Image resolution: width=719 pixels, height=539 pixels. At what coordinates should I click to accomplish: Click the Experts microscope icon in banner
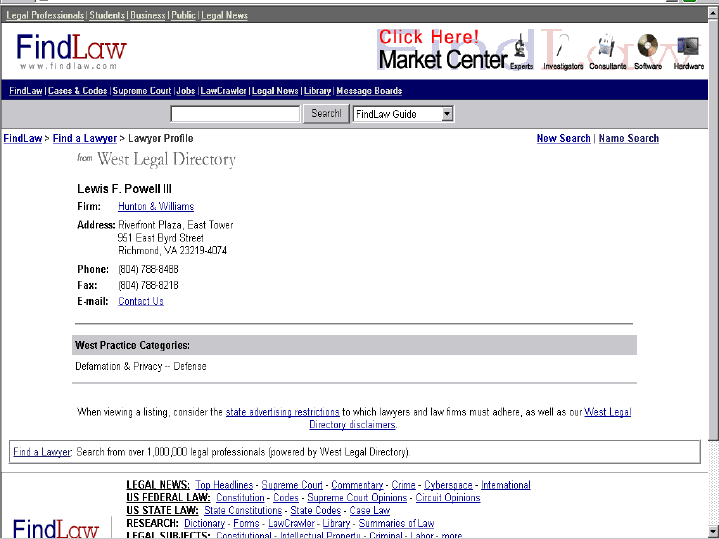tap(521, 51)
